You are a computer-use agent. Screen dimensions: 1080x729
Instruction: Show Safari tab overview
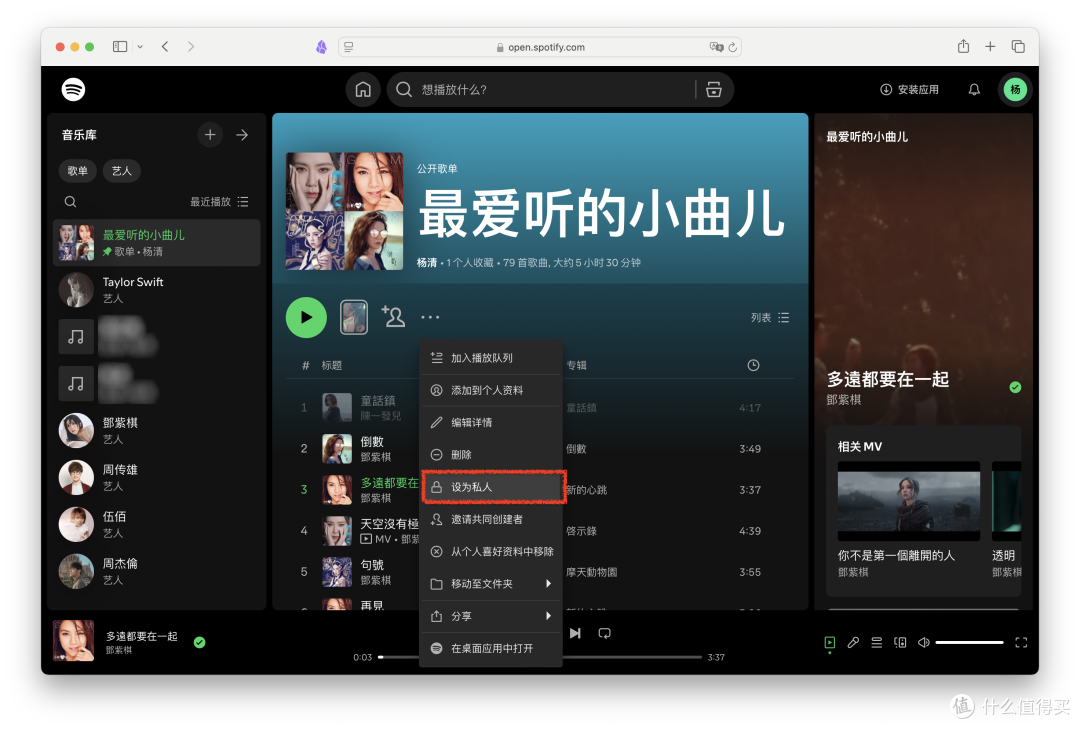tap(1018, 46)
